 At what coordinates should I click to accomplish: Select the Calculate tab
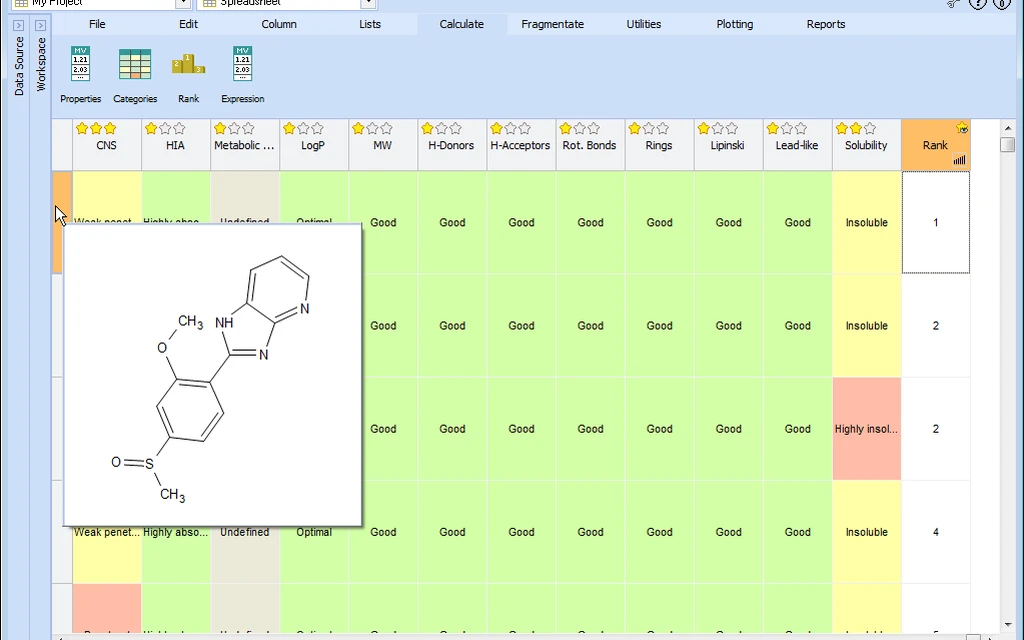[x=462, y=24]
